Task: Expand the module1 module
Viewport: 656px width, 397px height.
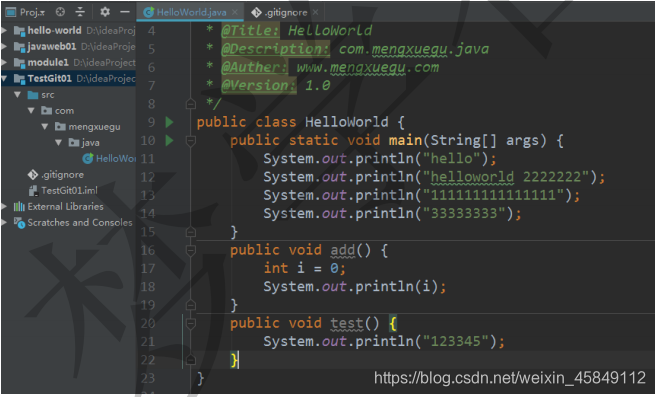Action: click(4, 62)
